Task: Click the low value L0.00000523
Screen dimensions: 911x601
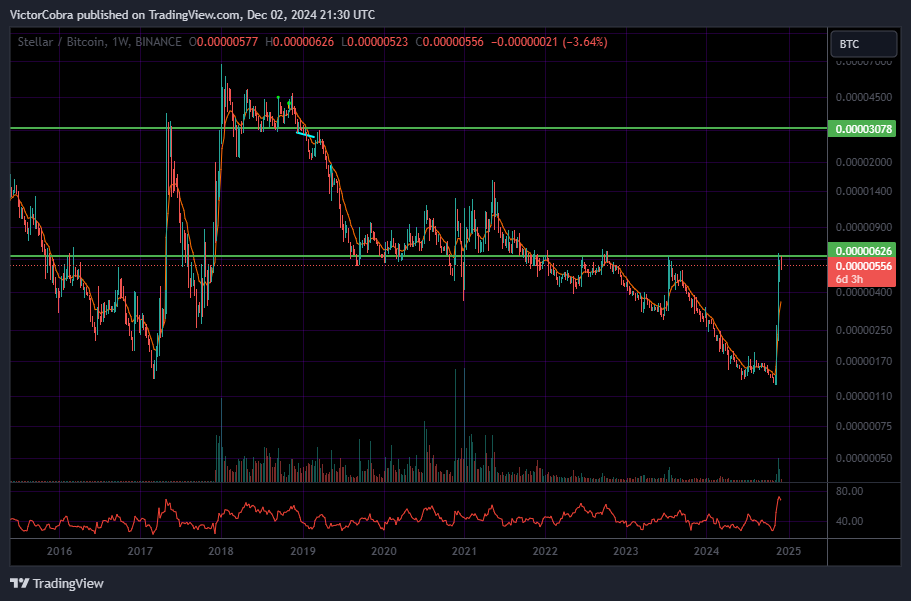Action: tap(374, 42)
